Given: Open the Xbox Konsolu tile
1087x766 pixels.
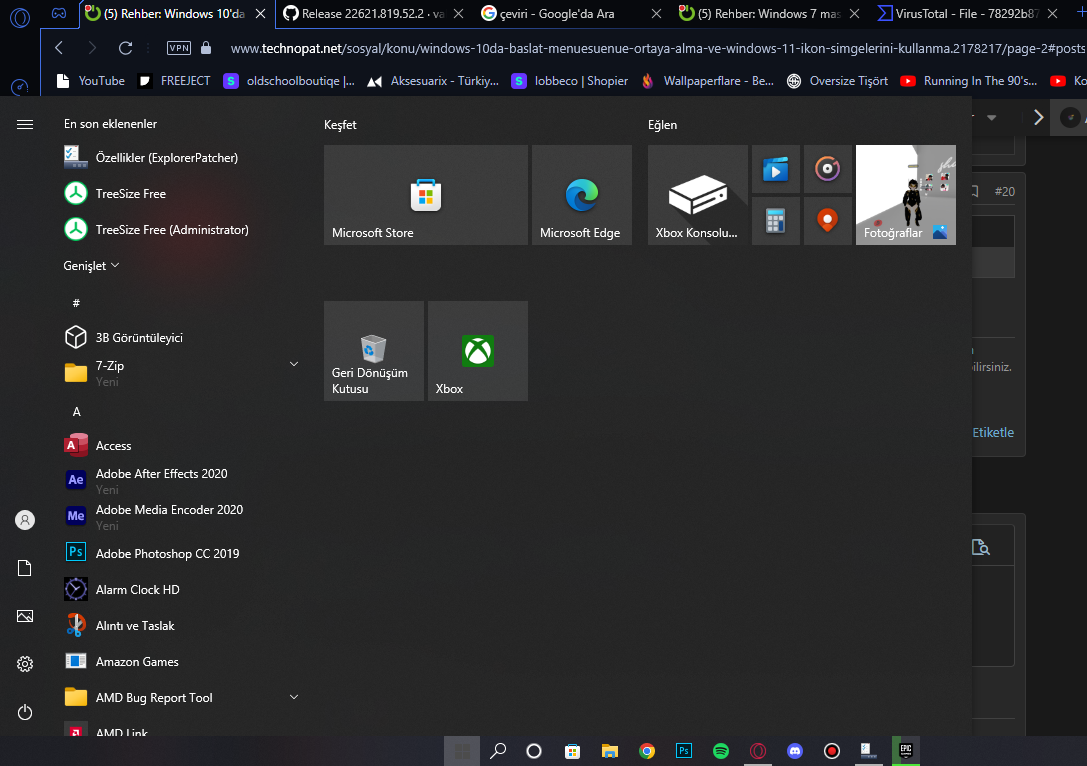Looking at the screenshot, I should pos(697,195).
